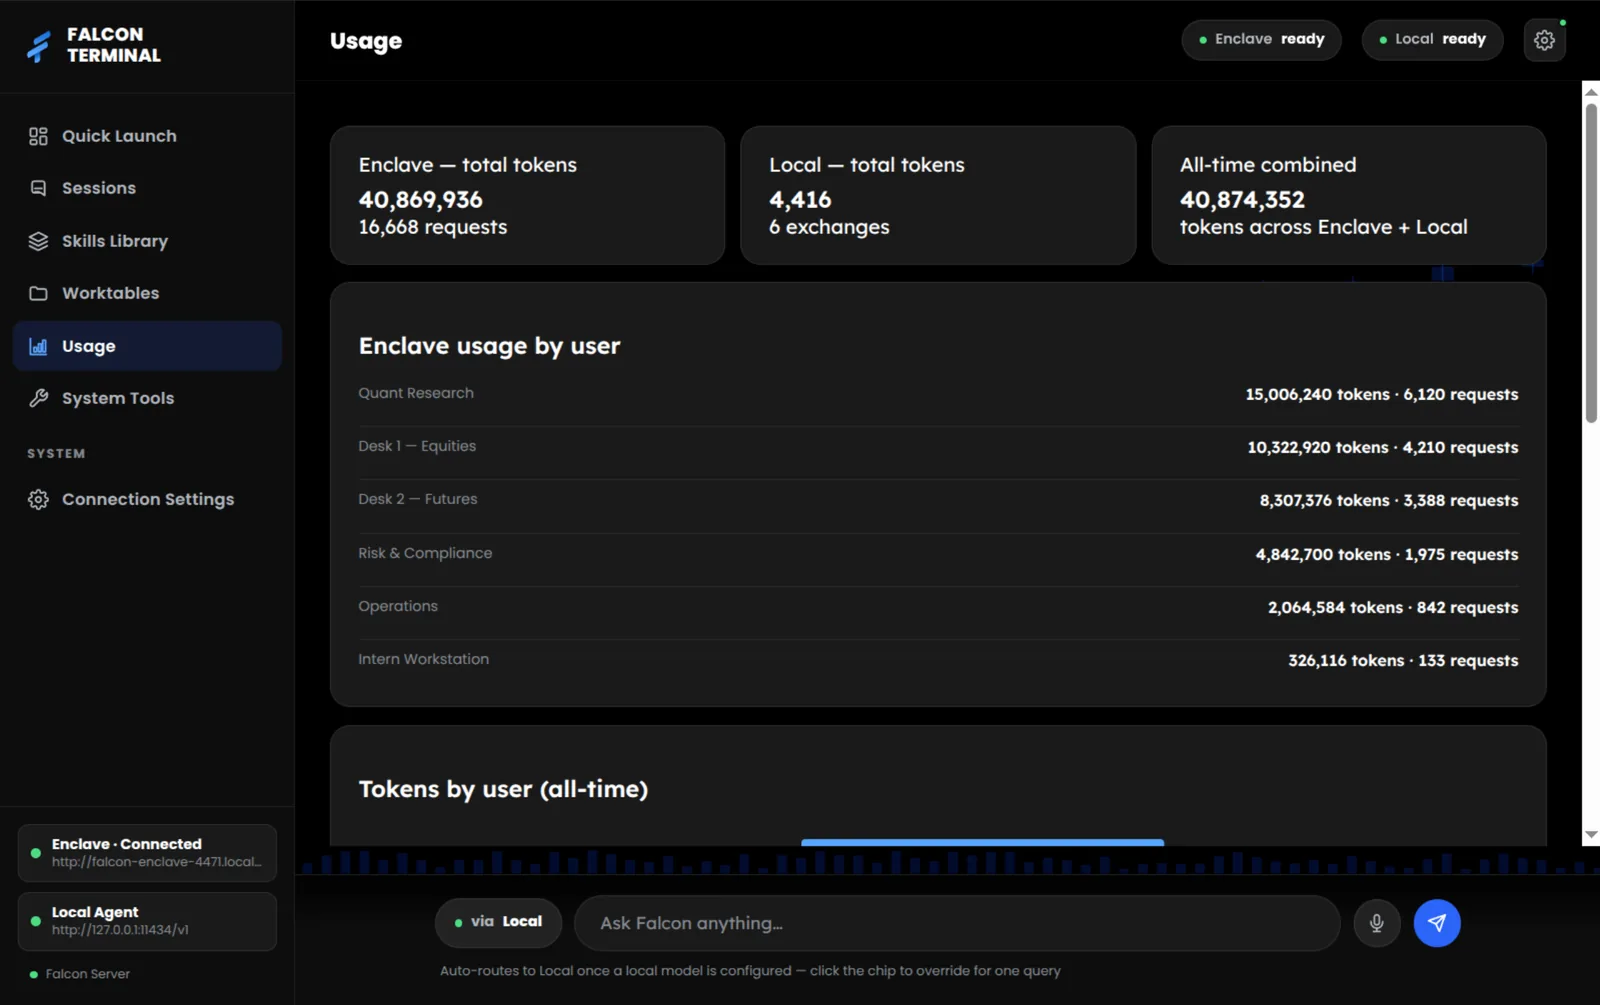Activate the microphone voice input
The width and height of the screenshot is (1600, 1005).
coord(1377,923)
